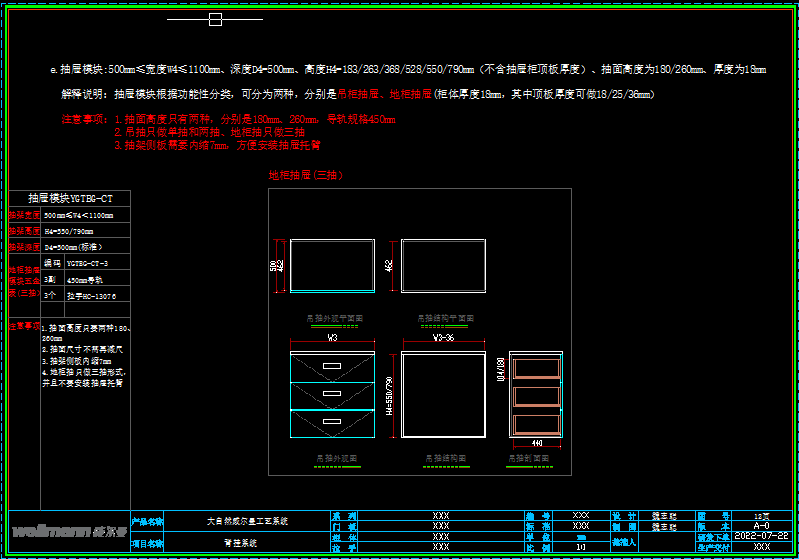Image resolution: width=799 pixels, height=559 pixels.
Task: Select the red '注意事项' notes heading
Action: (x=84, y=119)
